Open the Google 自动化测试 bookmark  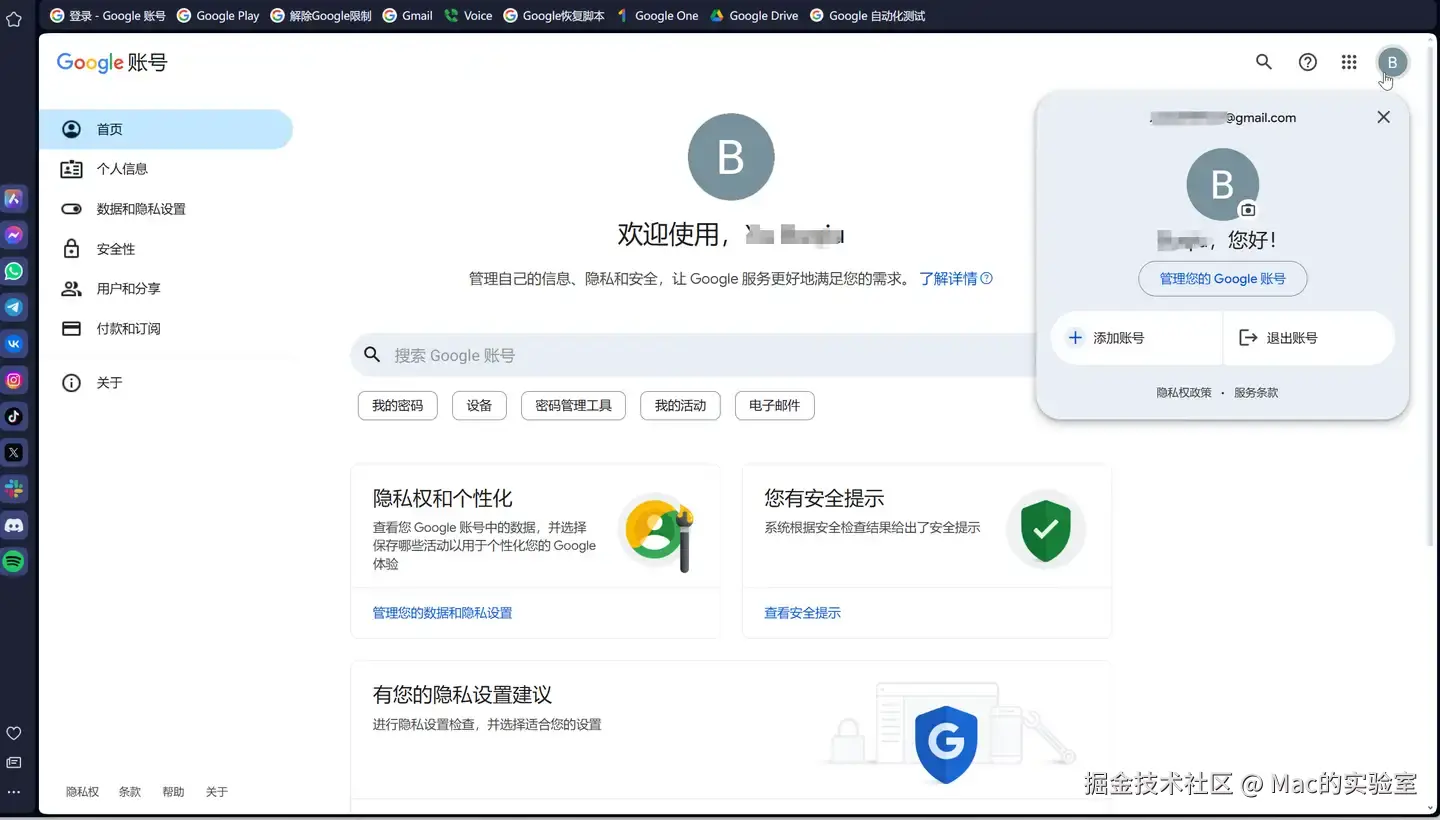coord(868,16)
